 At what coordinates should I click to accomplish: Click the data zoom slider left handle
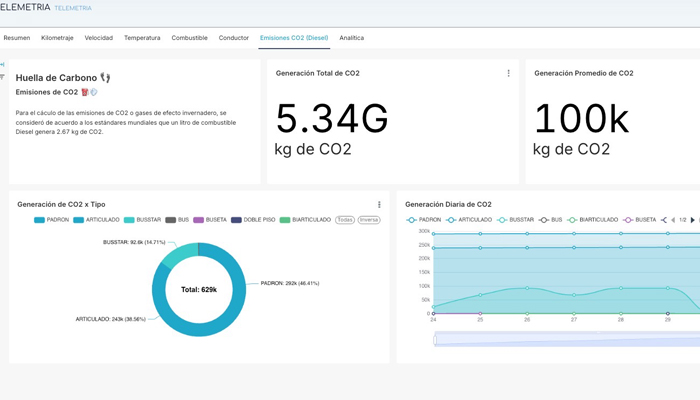point(435,340)
